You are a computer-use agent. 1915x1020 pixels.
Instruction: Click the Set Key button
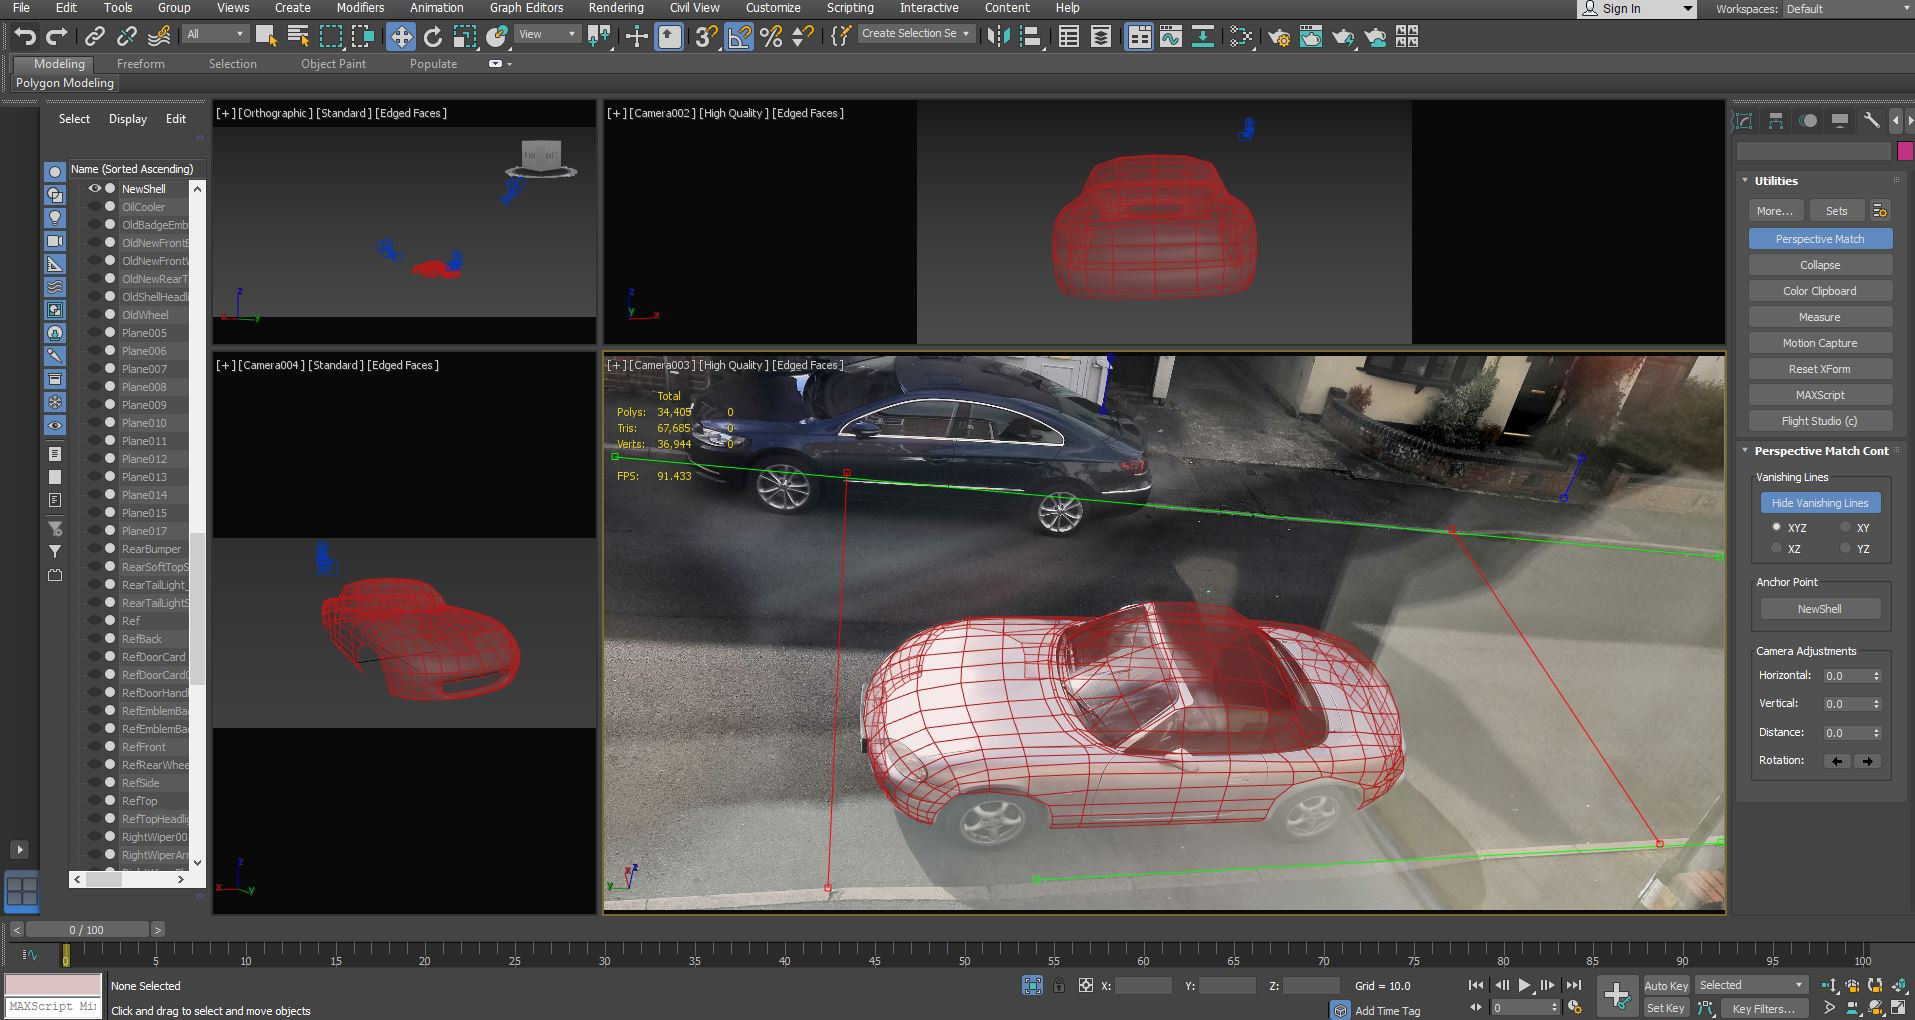pyautogui.click(x=1665, y=1008)
